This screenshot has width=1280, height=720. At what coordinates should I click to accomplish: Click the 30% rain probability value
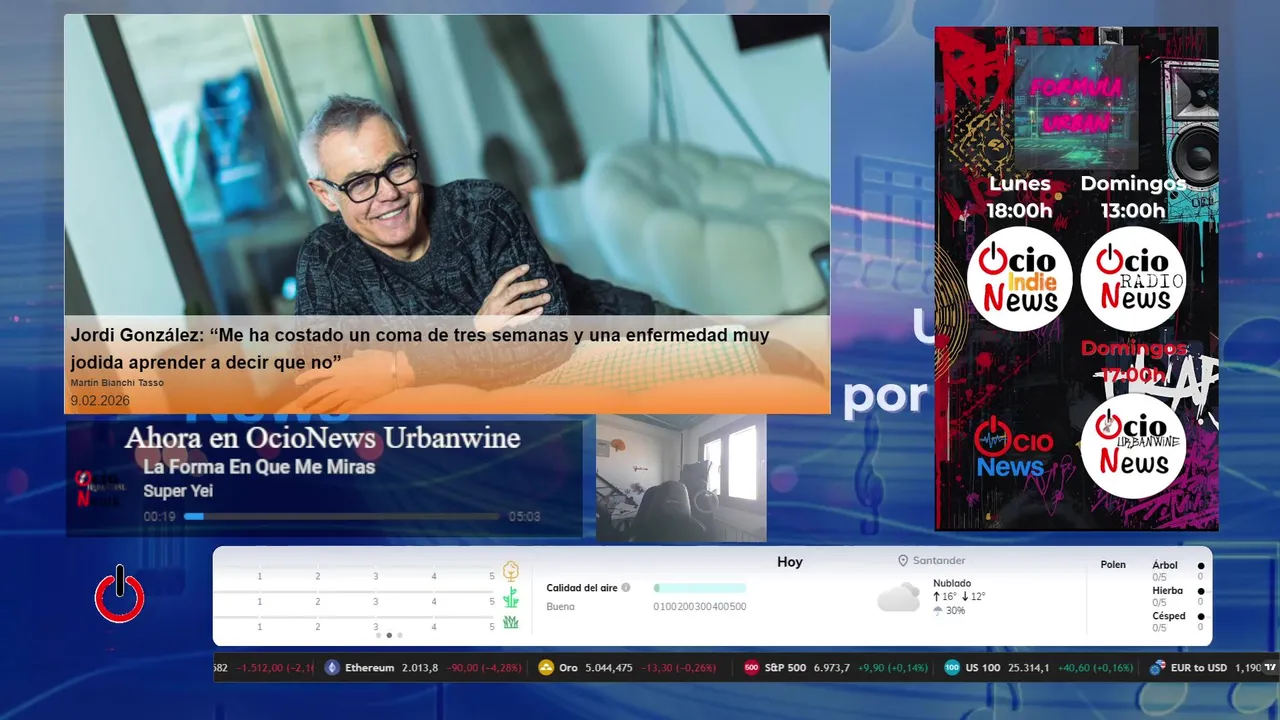click(955, 611)
